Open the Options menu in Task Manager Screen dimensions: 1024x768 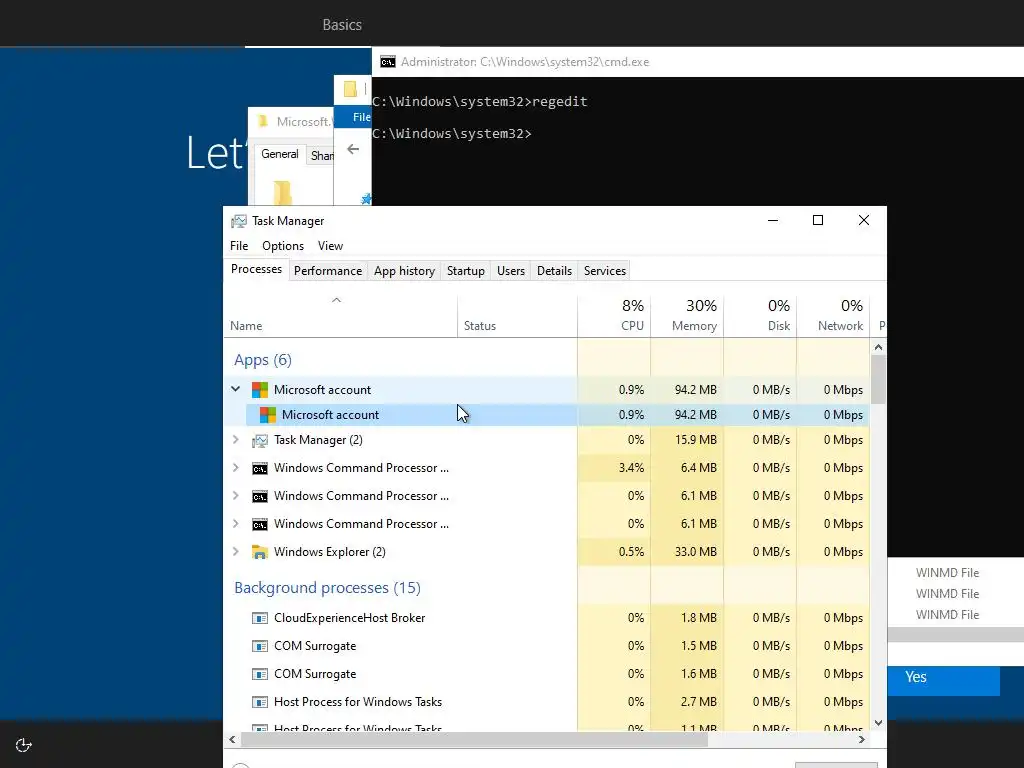tap(283, 246)
